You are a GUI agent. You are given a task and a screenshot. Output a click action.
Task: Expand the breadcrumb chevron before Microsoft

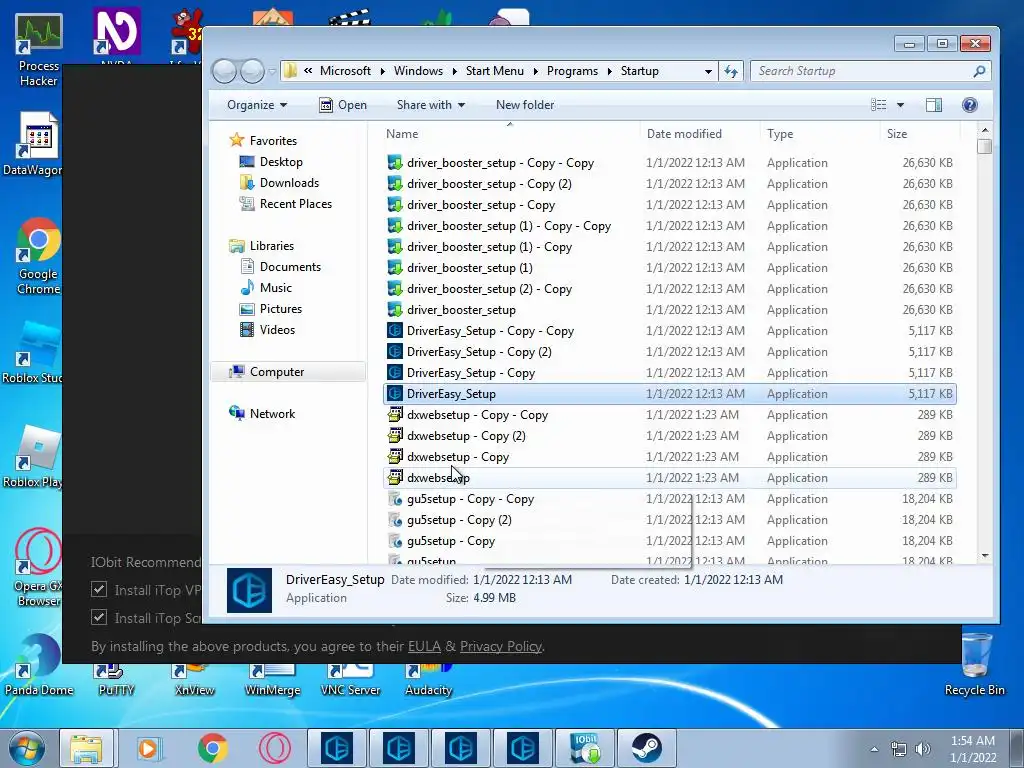point(308,71)
